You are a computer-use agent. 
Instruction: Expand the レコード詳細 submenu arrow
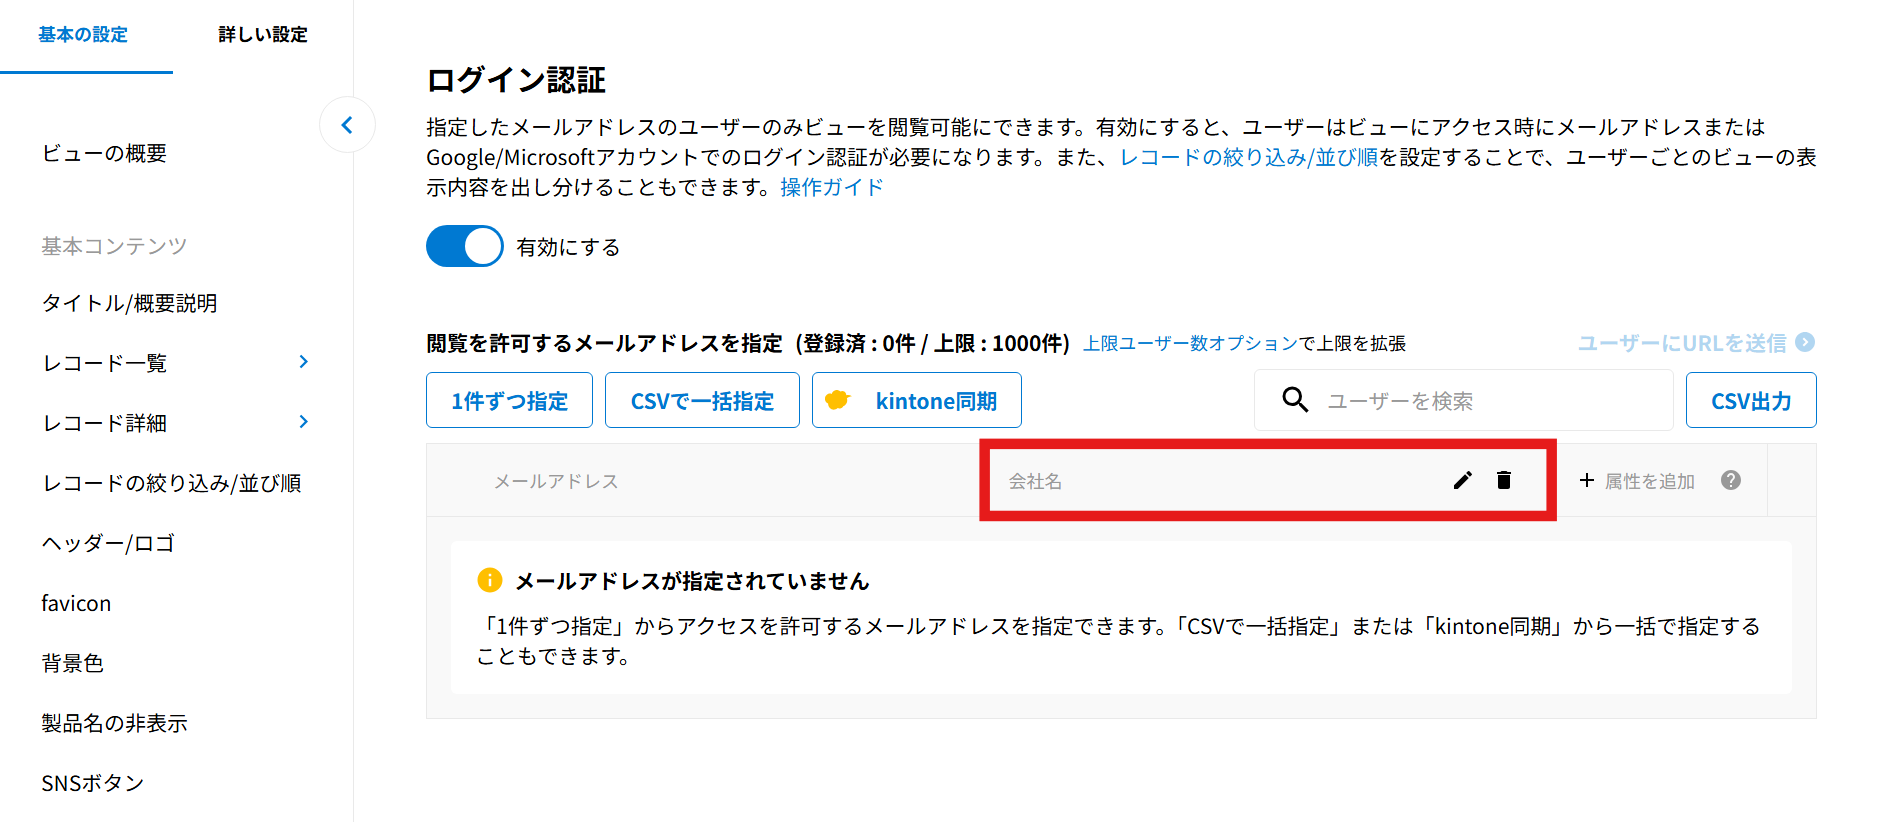(x=303, y=422)
